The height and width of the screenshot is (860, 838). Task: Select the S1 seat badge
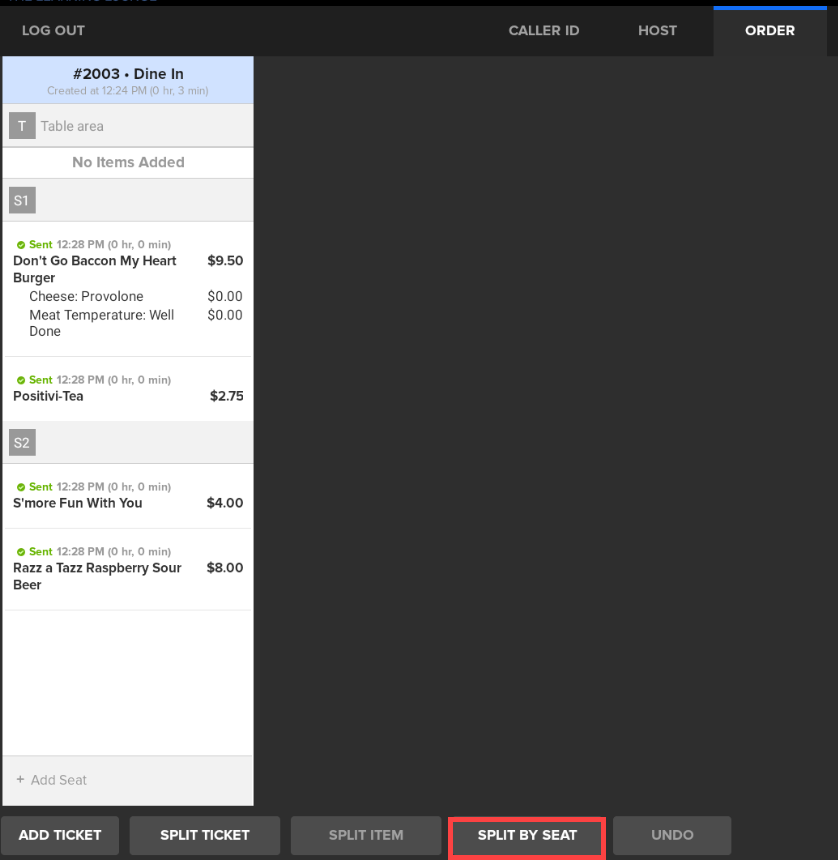tap(22, 200)
